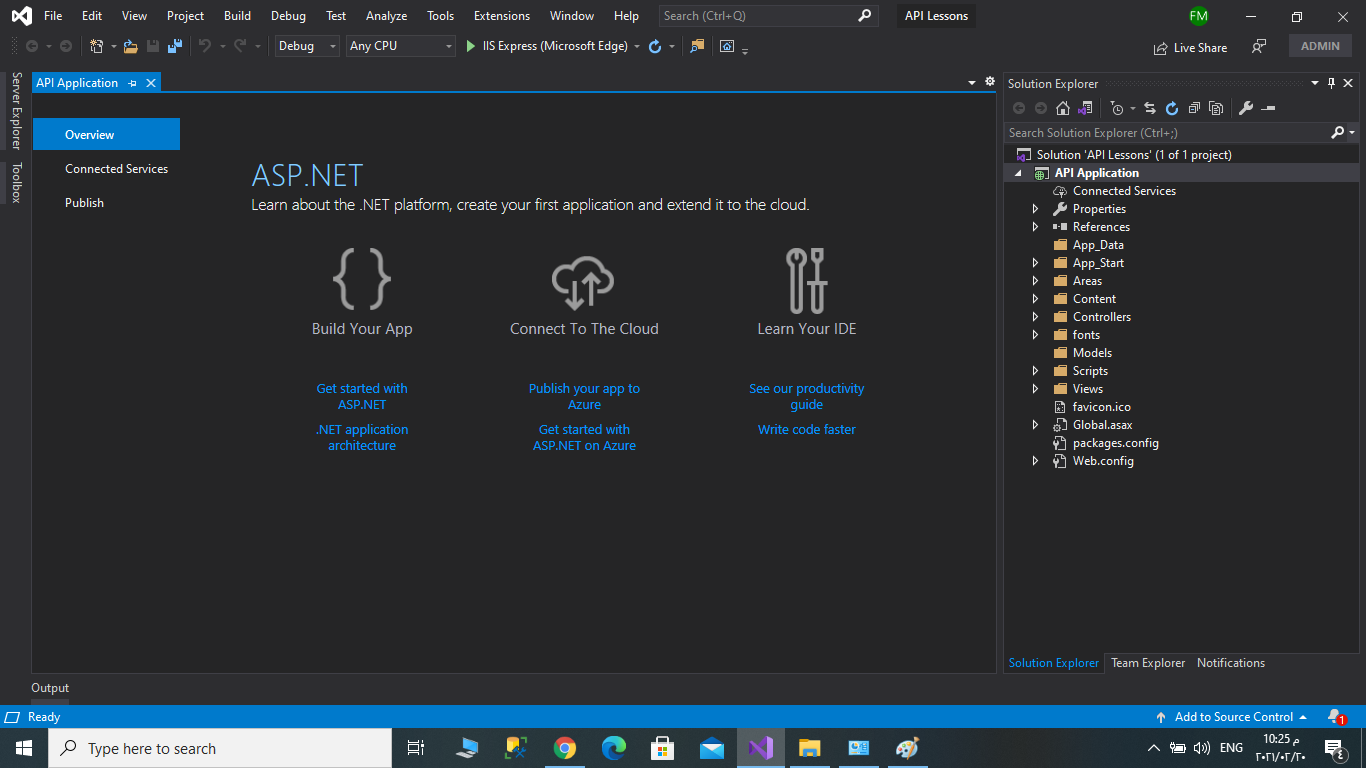This screenshot has width=1366, height=768.
Task: Open the Debug configuration dropdown
Action: (x=307, y=46)
